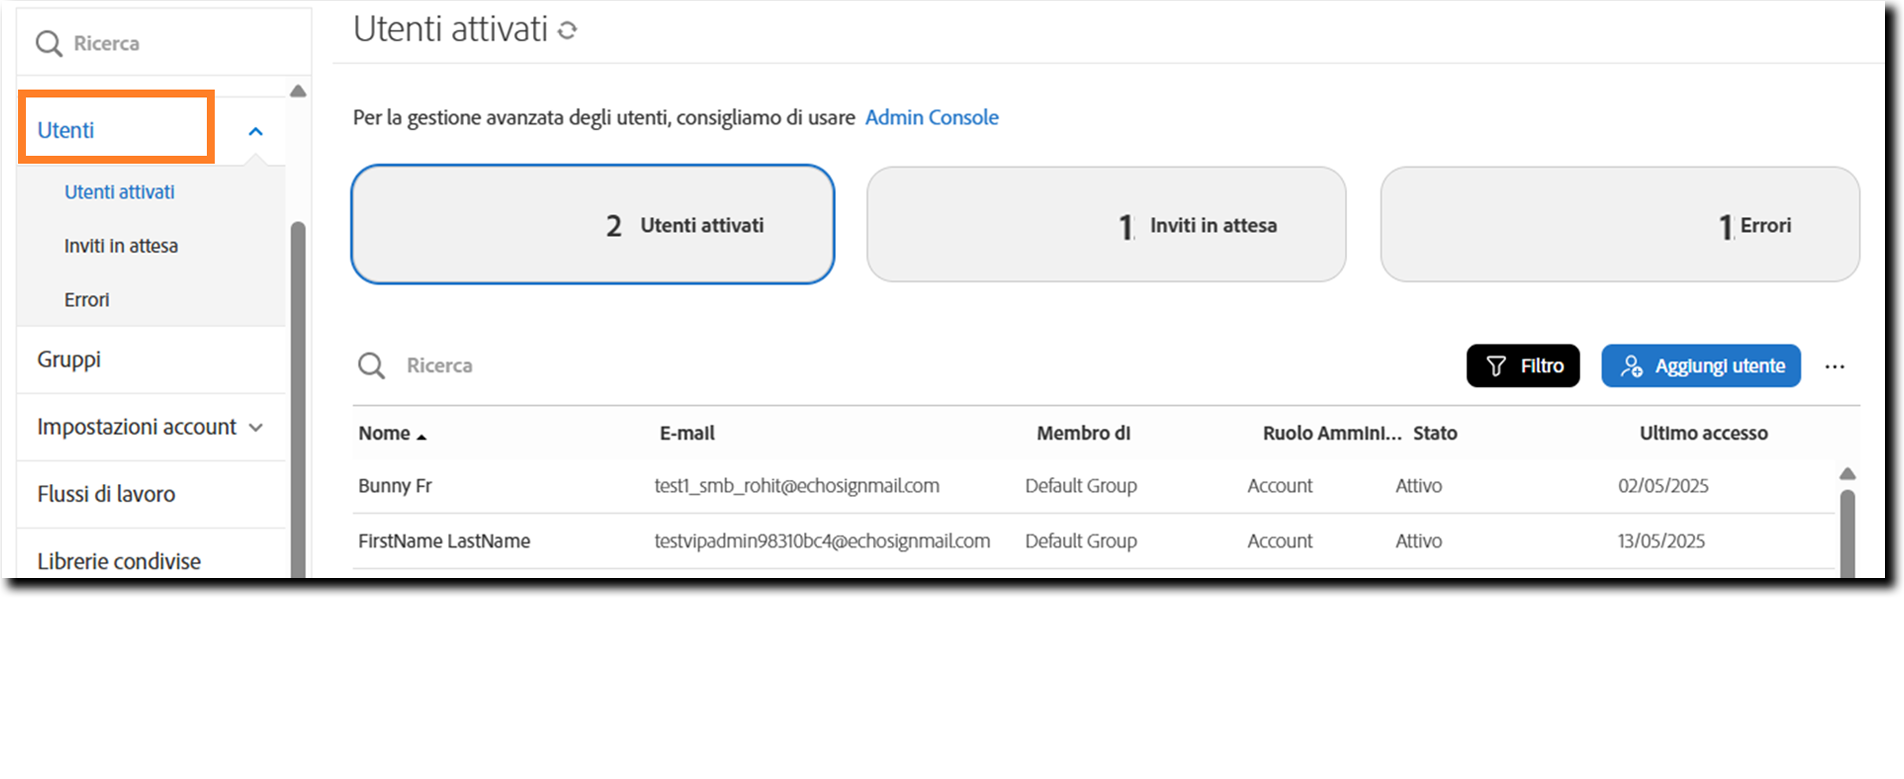Click the Nome column sort arrow
The width and height of the screenshot is (1904, 779).
[x=422, y=436]
